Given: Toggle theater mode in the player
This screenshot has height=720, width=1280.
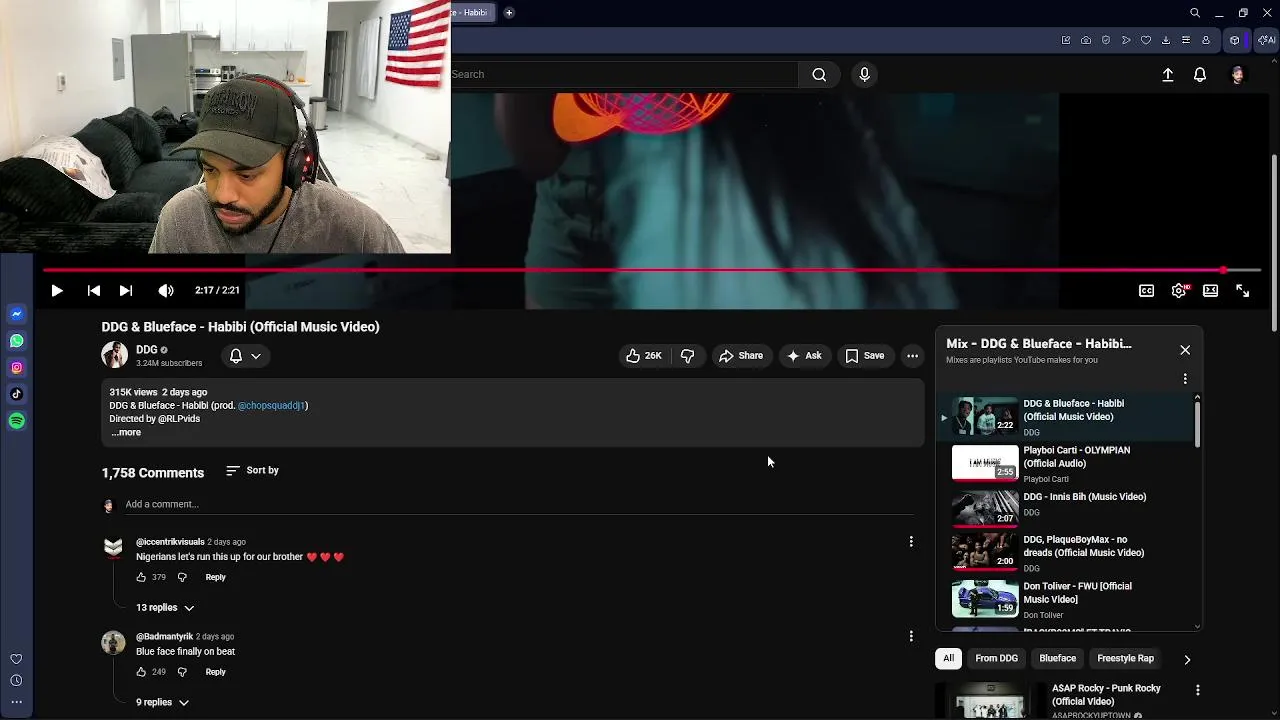Looking at the screenshot, I should [x=1211, y=291].
